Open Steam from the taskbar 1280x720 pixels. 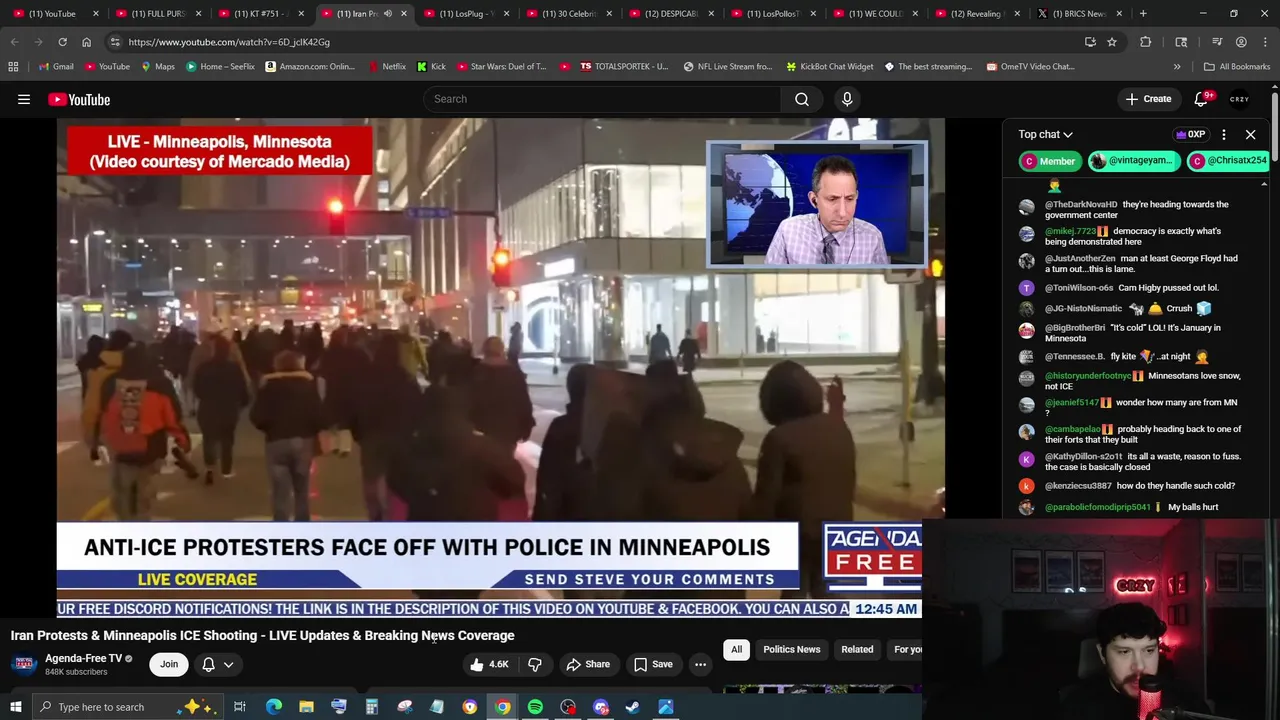tap(633, 707)
